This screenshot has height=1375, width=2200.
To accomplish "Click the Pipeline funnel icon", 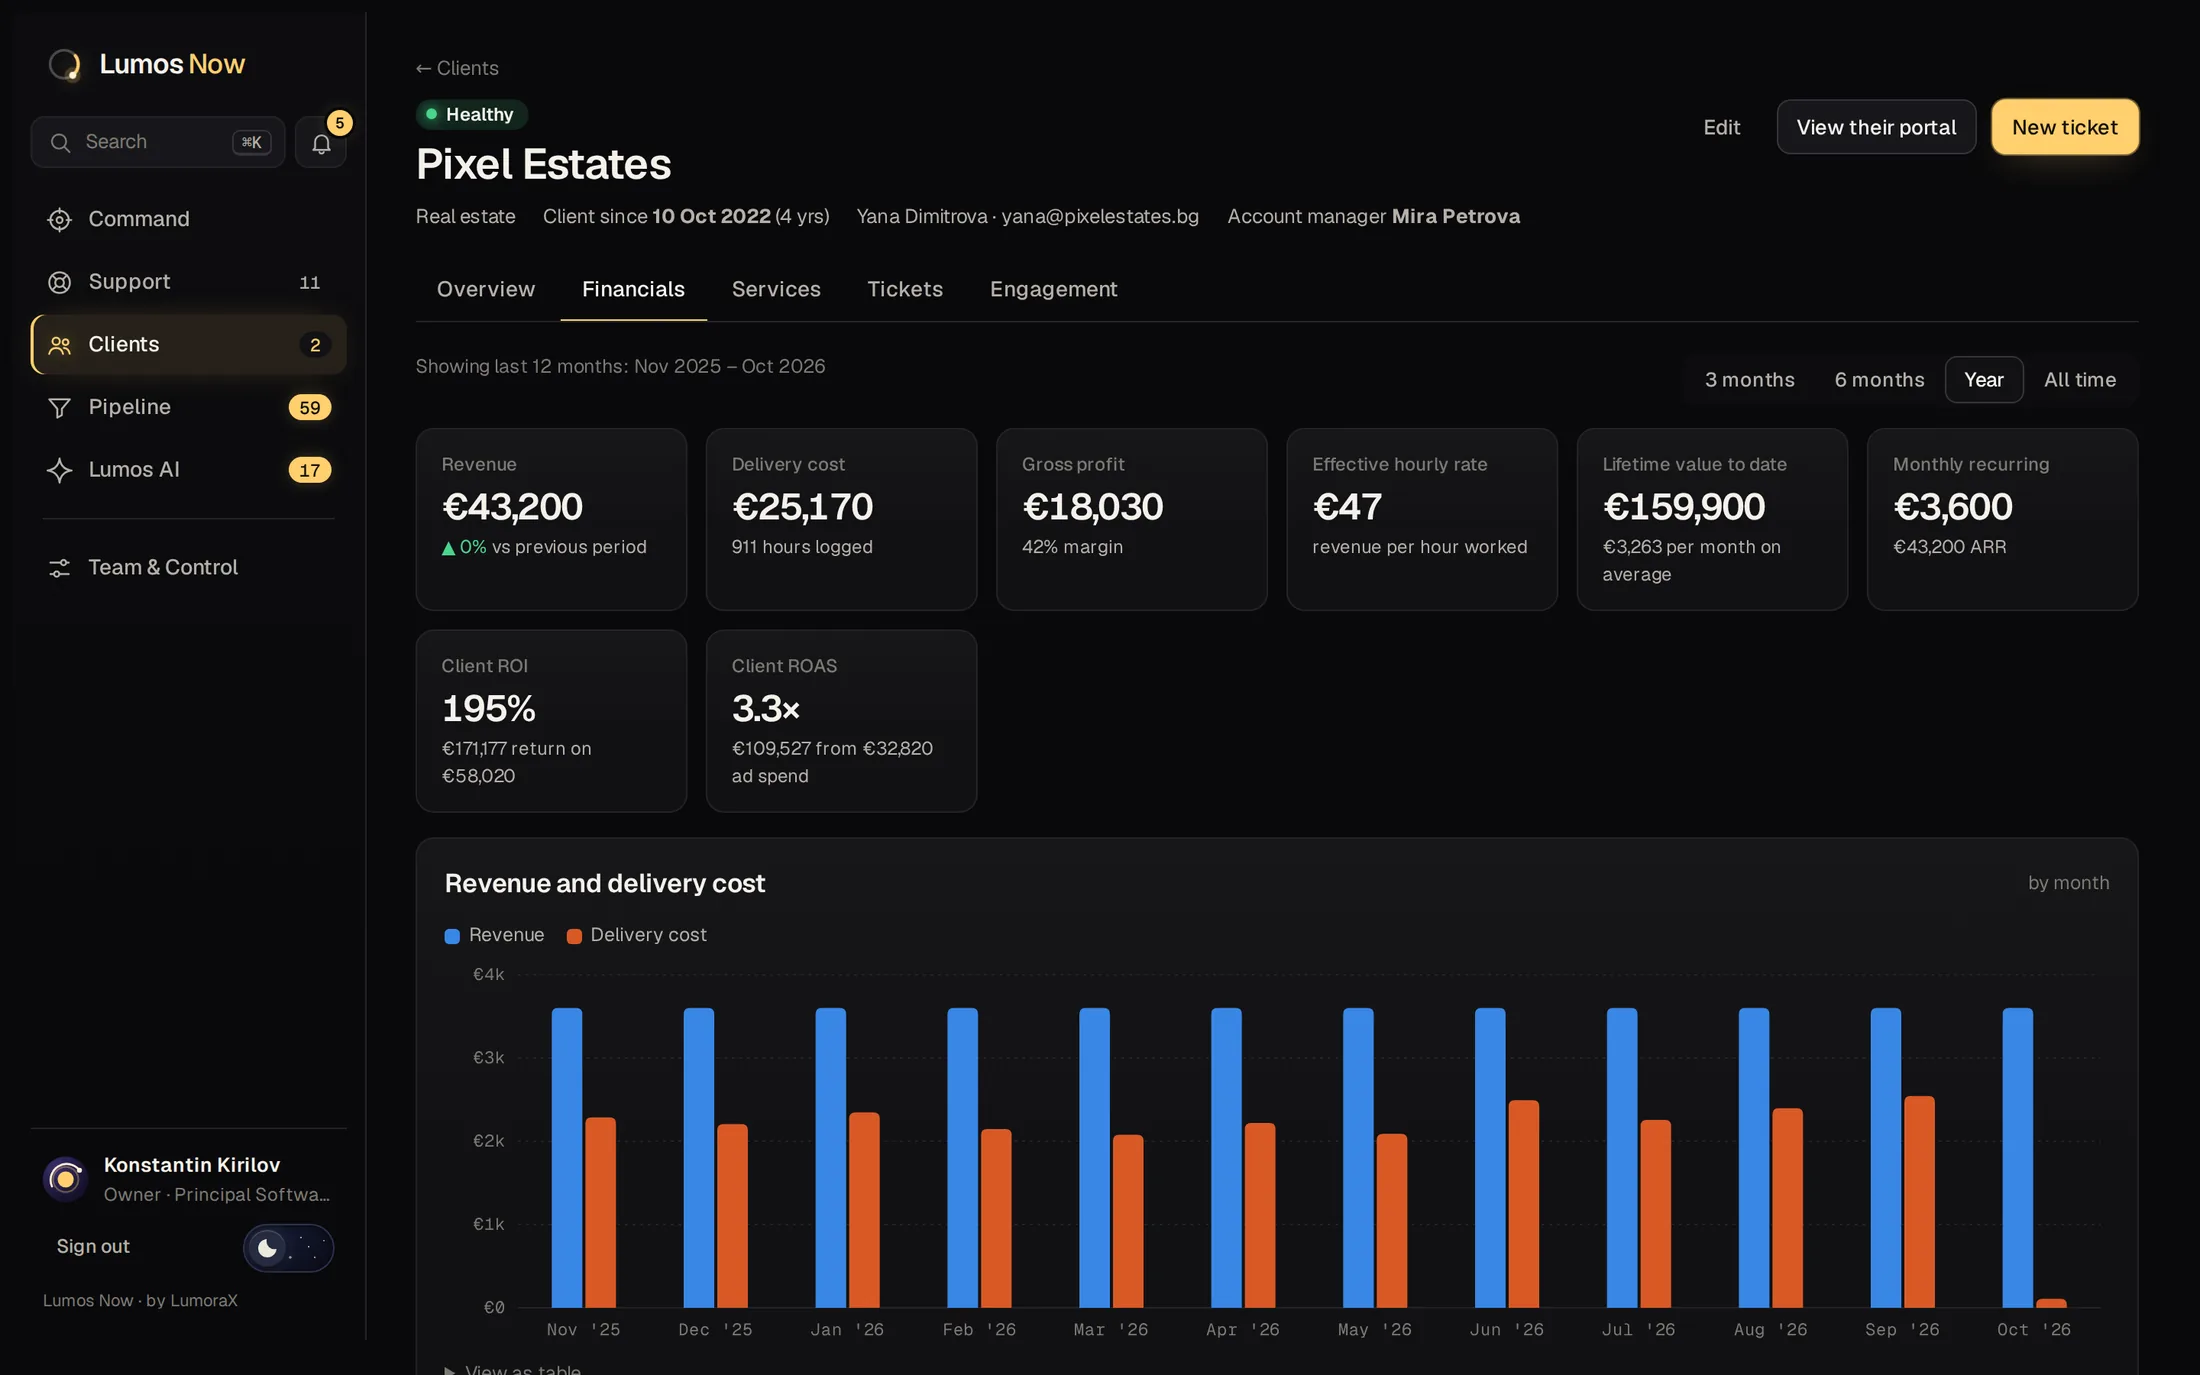I will pyautogui.click(x=60, y=407).
